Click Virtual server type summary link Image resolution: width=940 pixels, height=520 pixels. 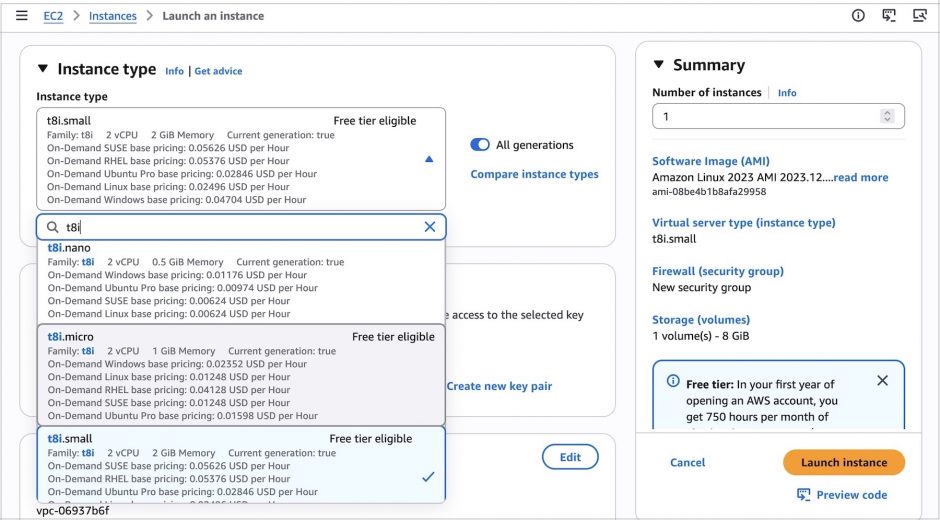pos(744,223)
